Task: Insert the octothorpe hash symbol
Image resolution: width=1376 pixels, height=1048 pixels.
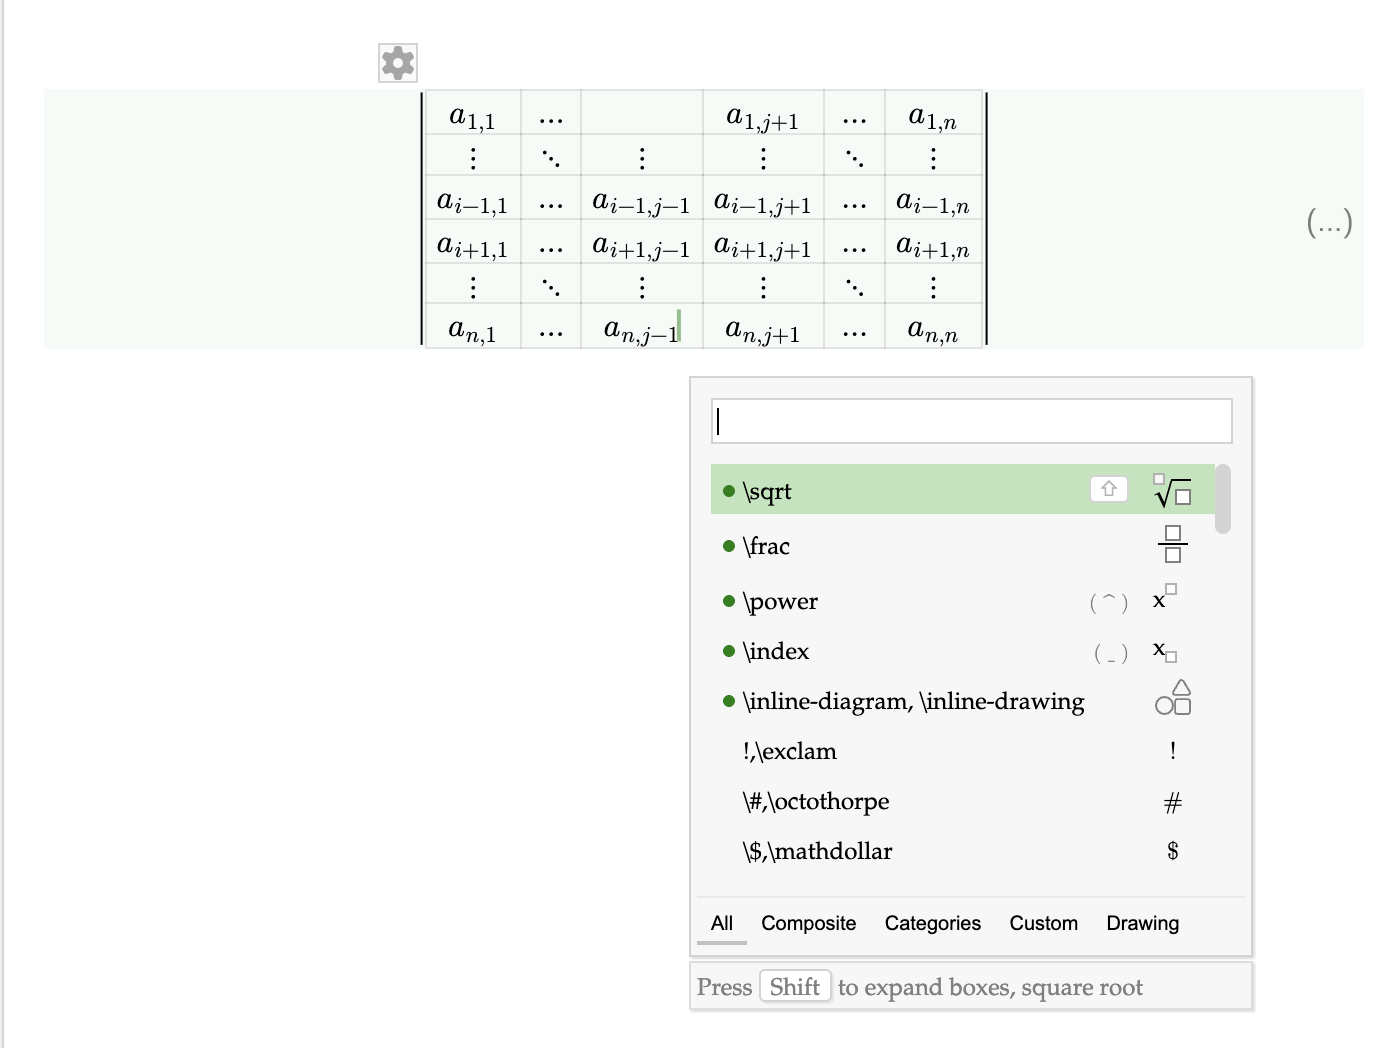Action: pyautogui.click(x=1172, y=802)
